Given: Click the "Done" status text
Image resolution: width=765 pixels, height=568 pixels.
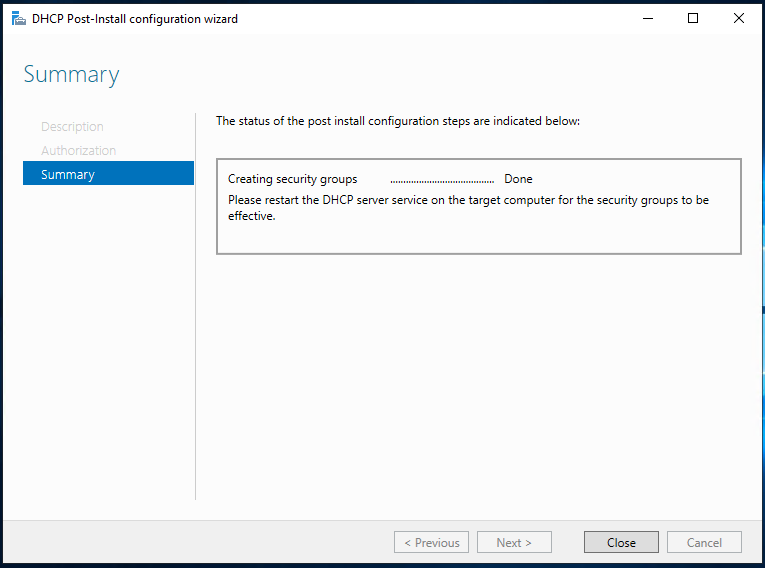Looking at the screenshot, I should [x=518, y=179].
